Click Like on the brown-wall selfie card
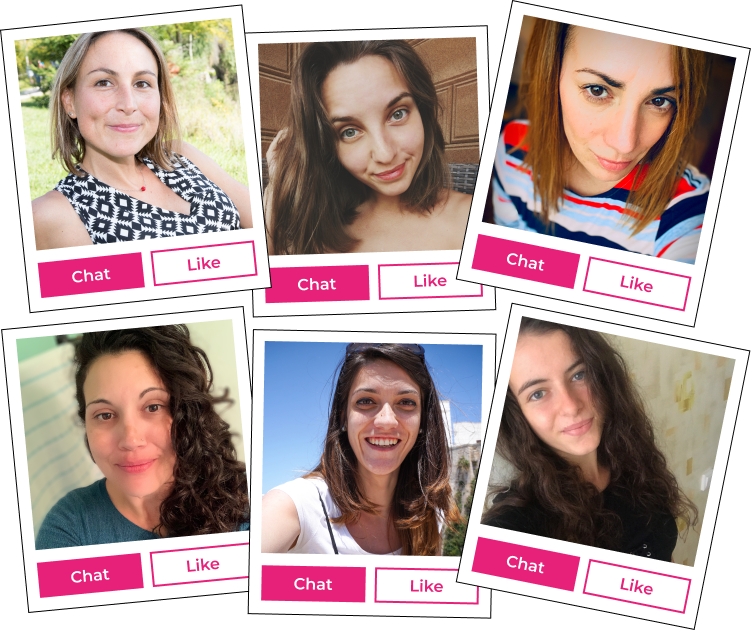The height and width of the screenshot is (630, 751). pyautogui.click(x=430, y=281)
